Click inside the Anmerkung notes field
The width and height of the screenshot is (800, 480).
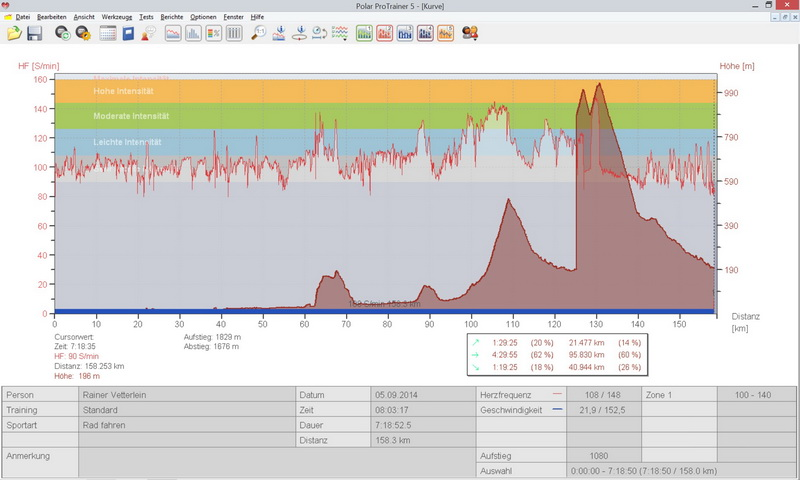pyautogui.click(x=270, y=461)
